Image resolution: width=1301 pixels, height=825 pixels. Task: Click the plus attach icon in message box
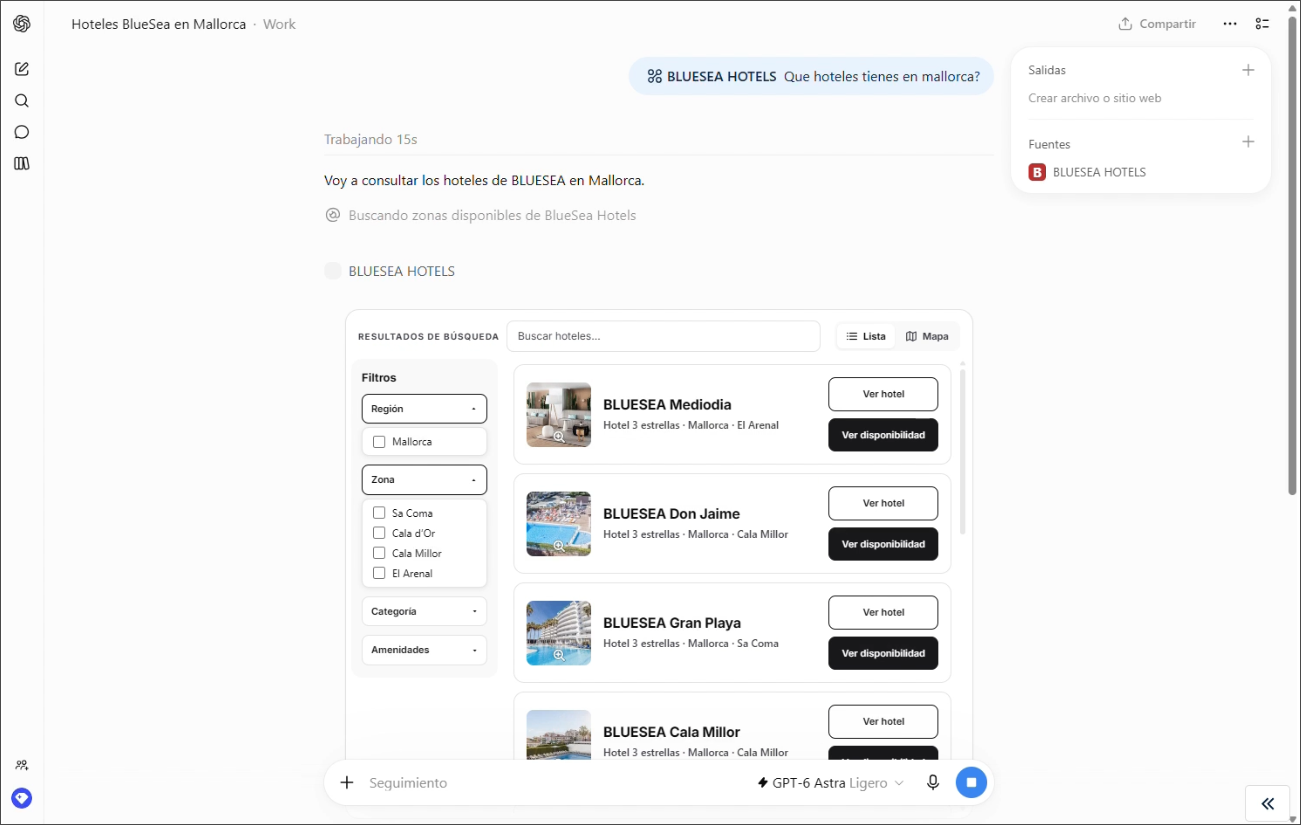347,783
